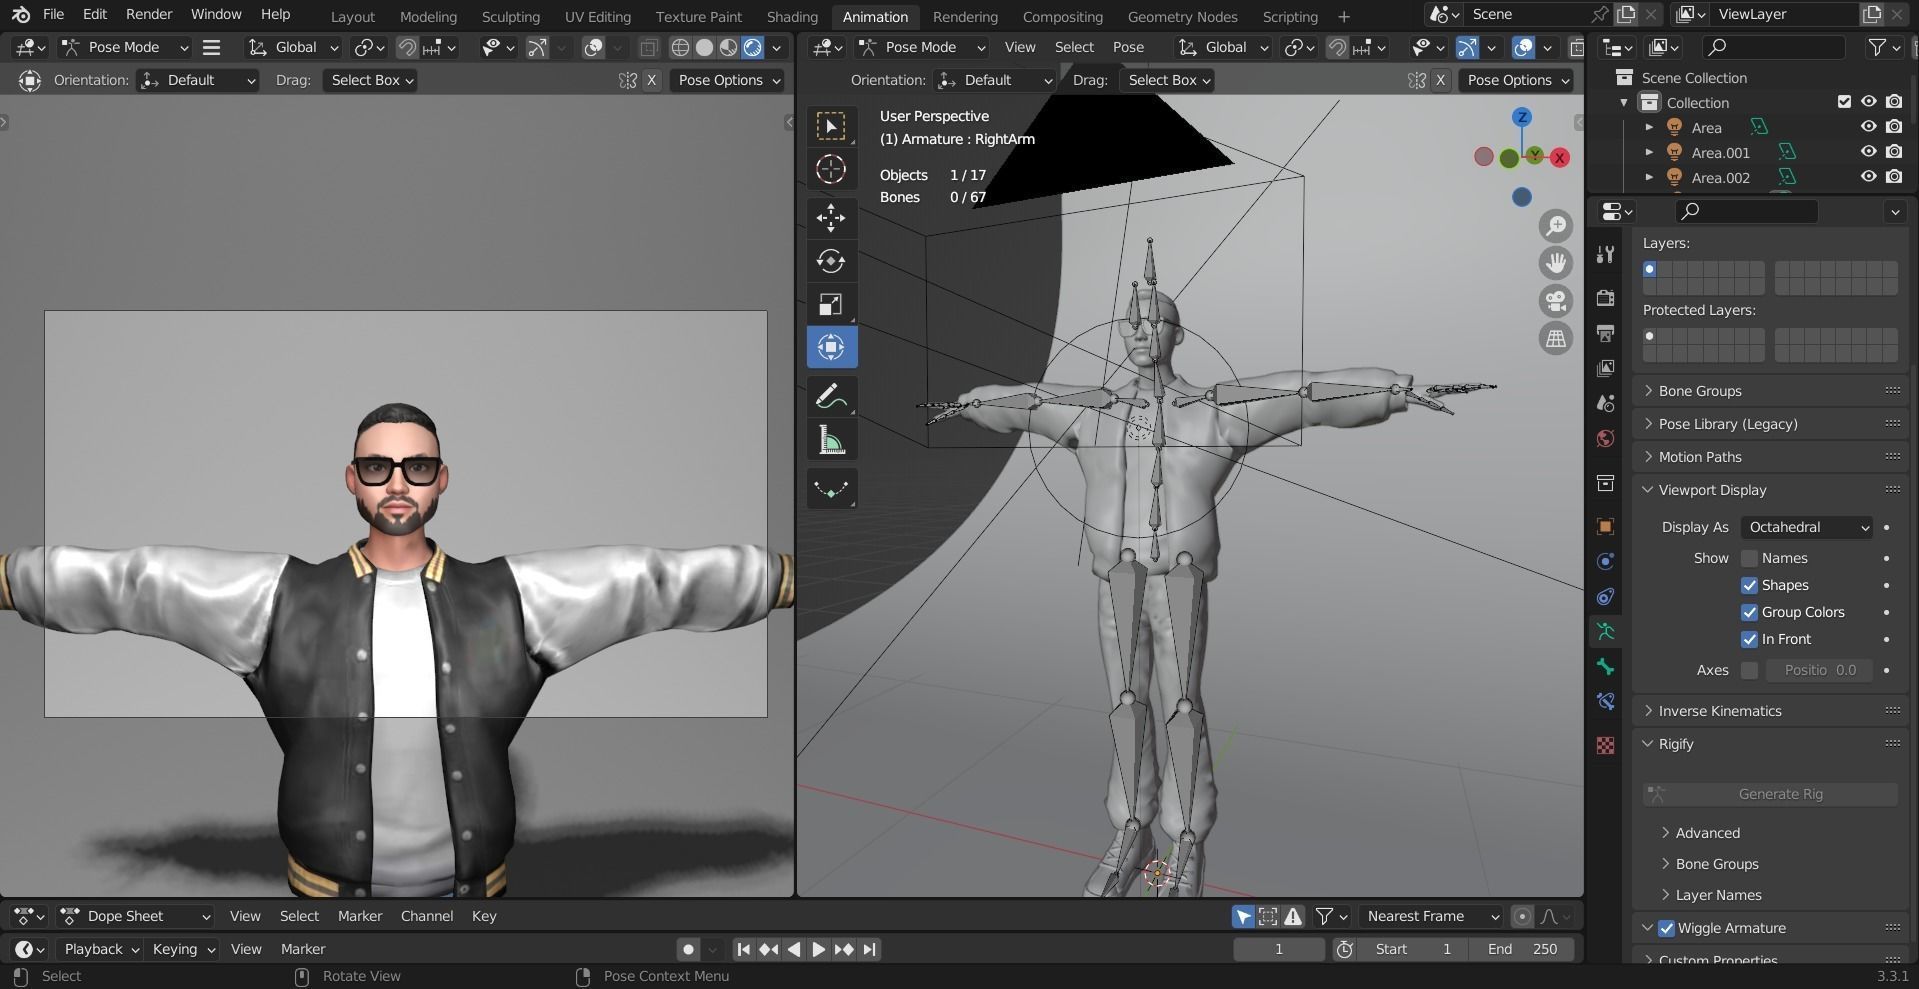Select the 3D Cursor tool

[x=831, y=169]
